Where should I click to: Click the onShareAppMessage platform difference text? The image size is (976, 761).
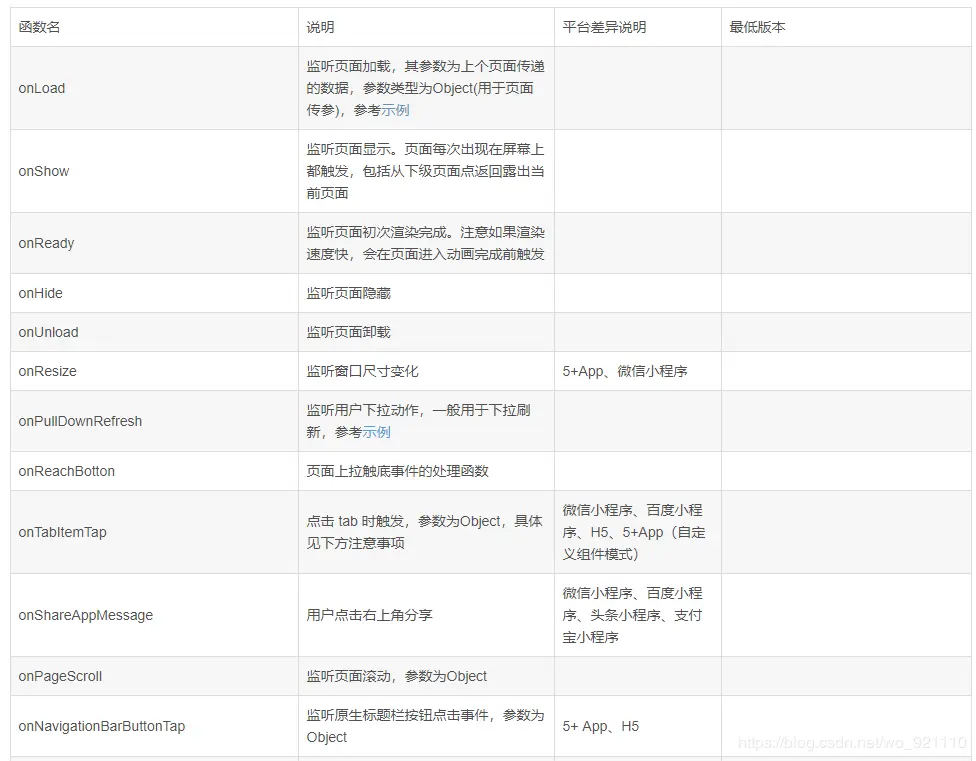click(632, 615)
